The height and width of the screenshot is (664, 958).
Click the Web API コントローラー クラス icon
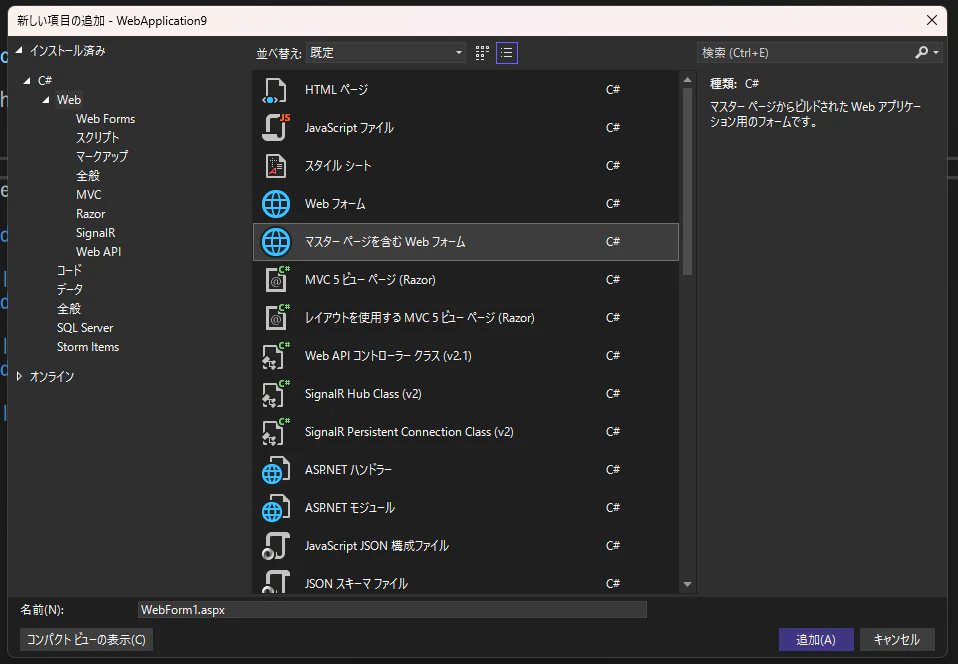(x=276, y=356)
